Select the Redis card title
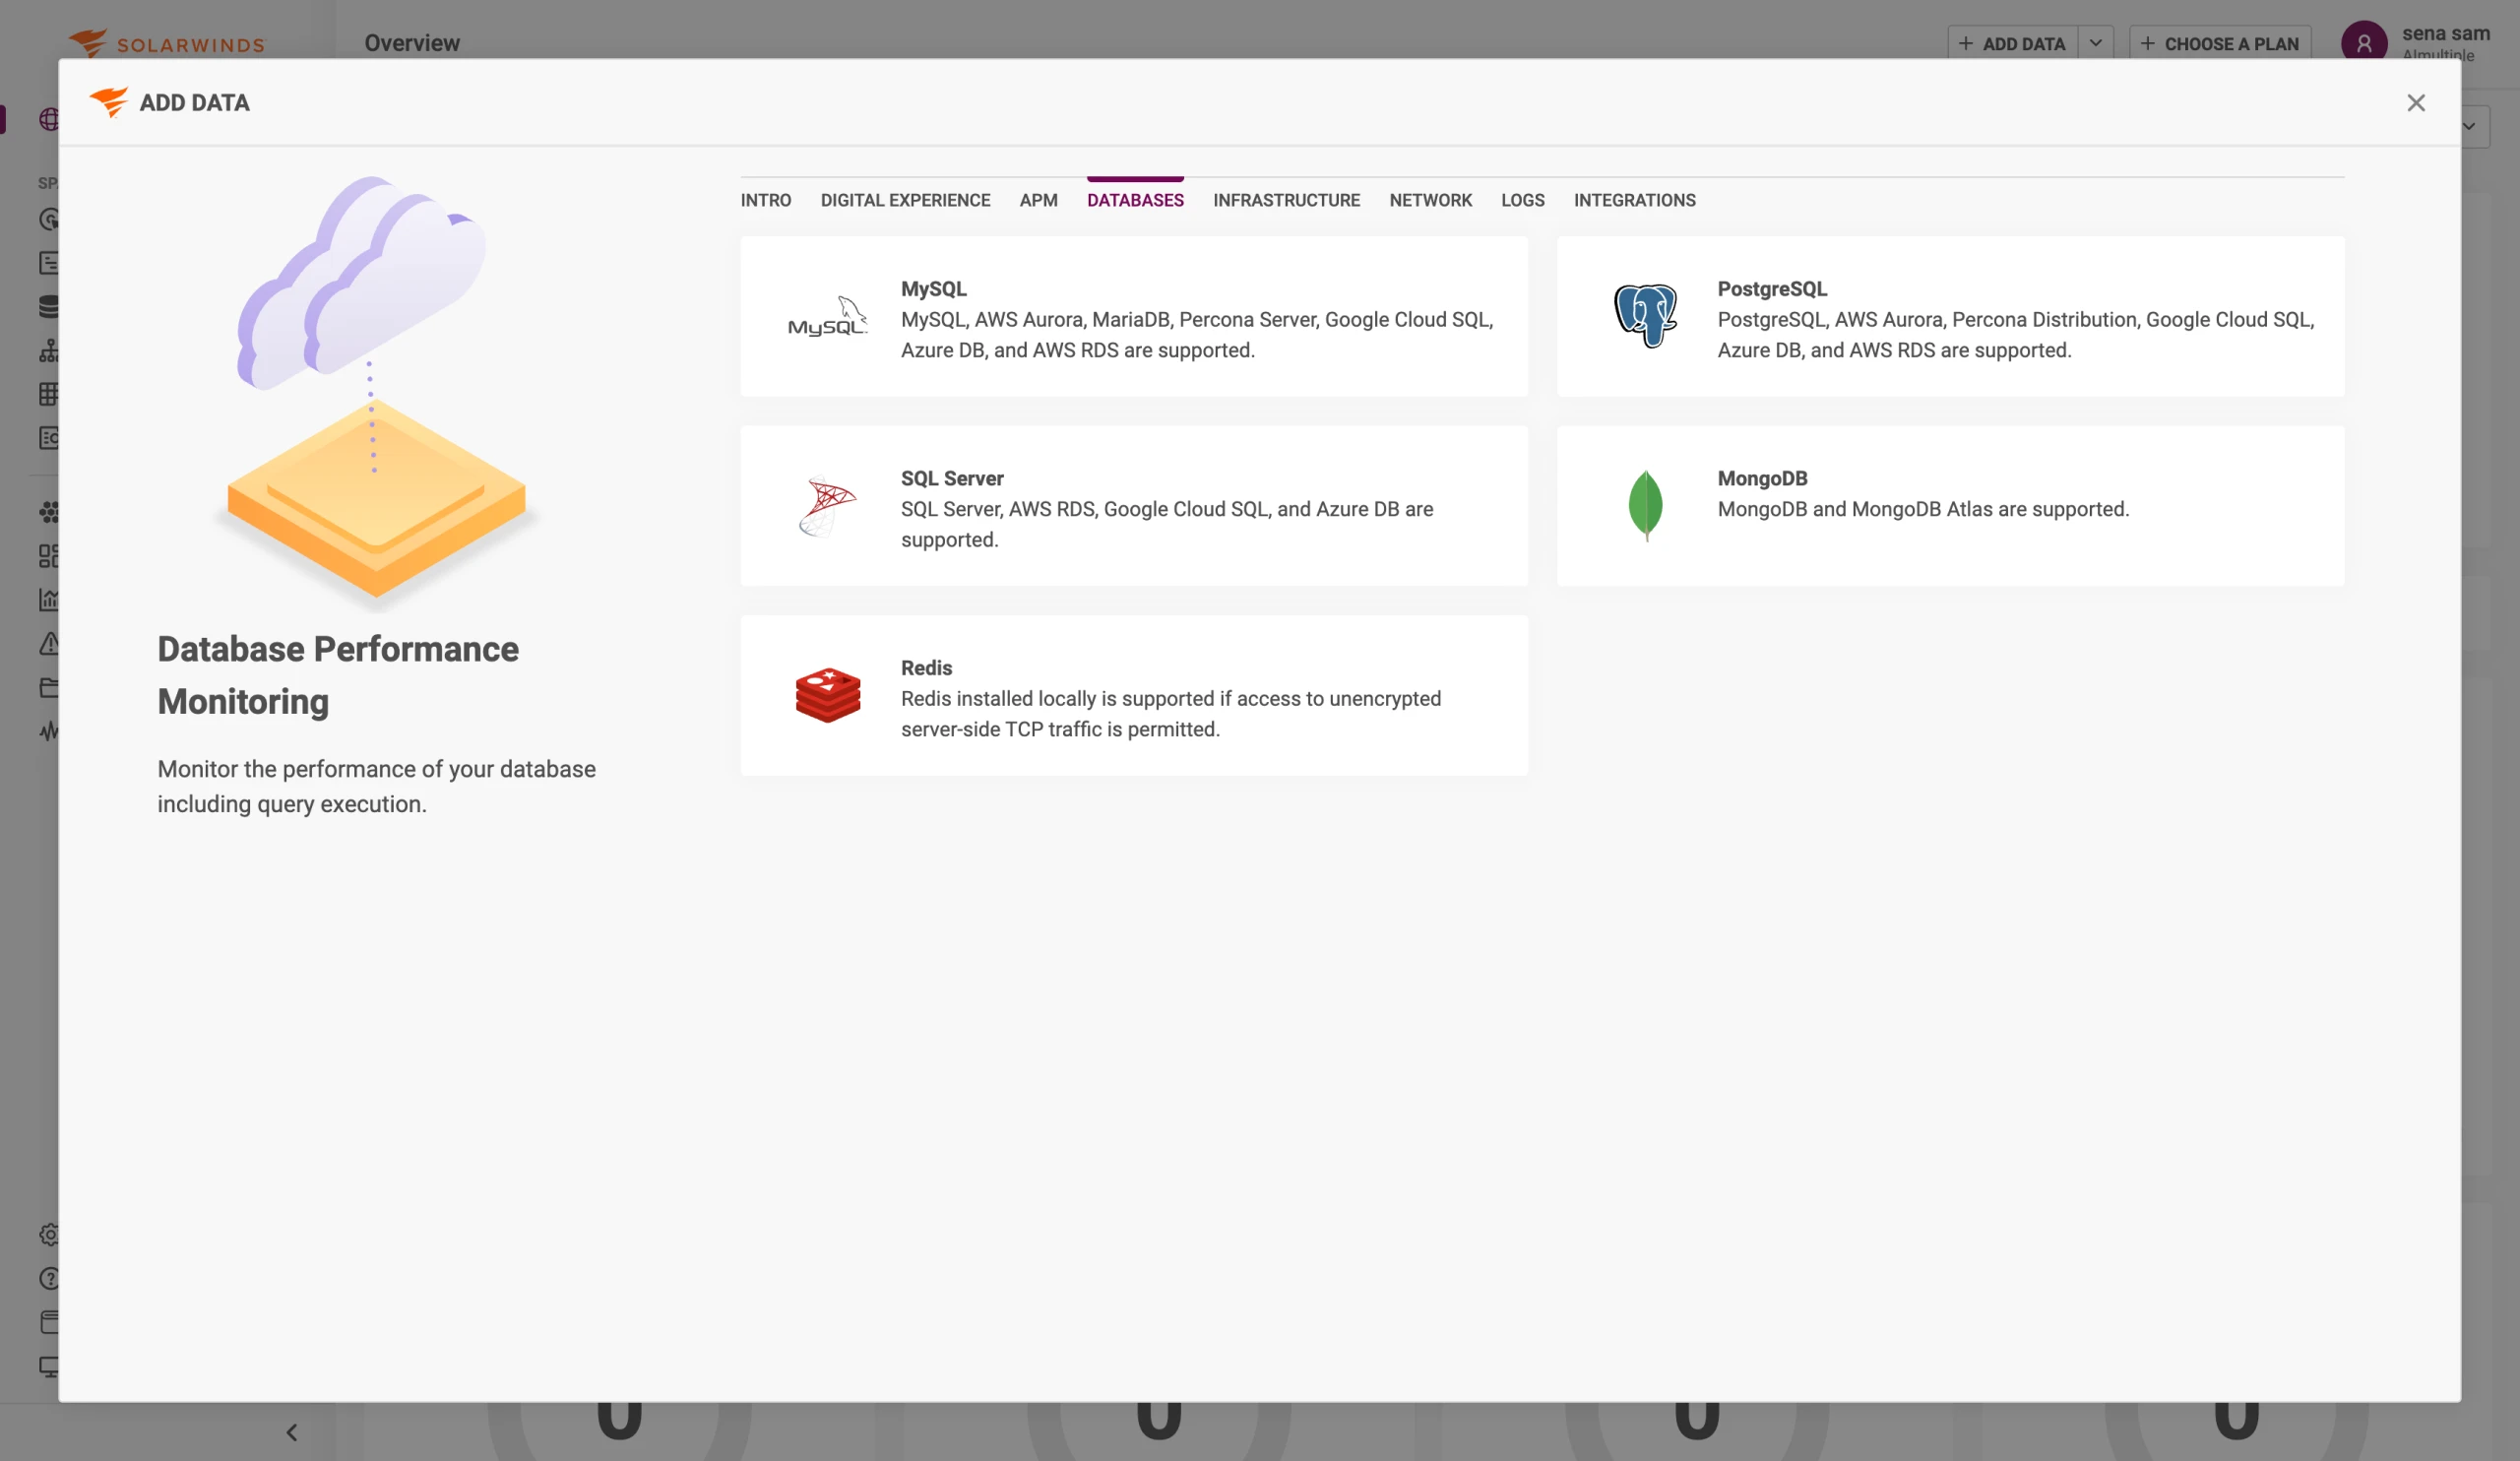Image resolution: width=2520 pixels, height=1461 pixels. point(926,668)
